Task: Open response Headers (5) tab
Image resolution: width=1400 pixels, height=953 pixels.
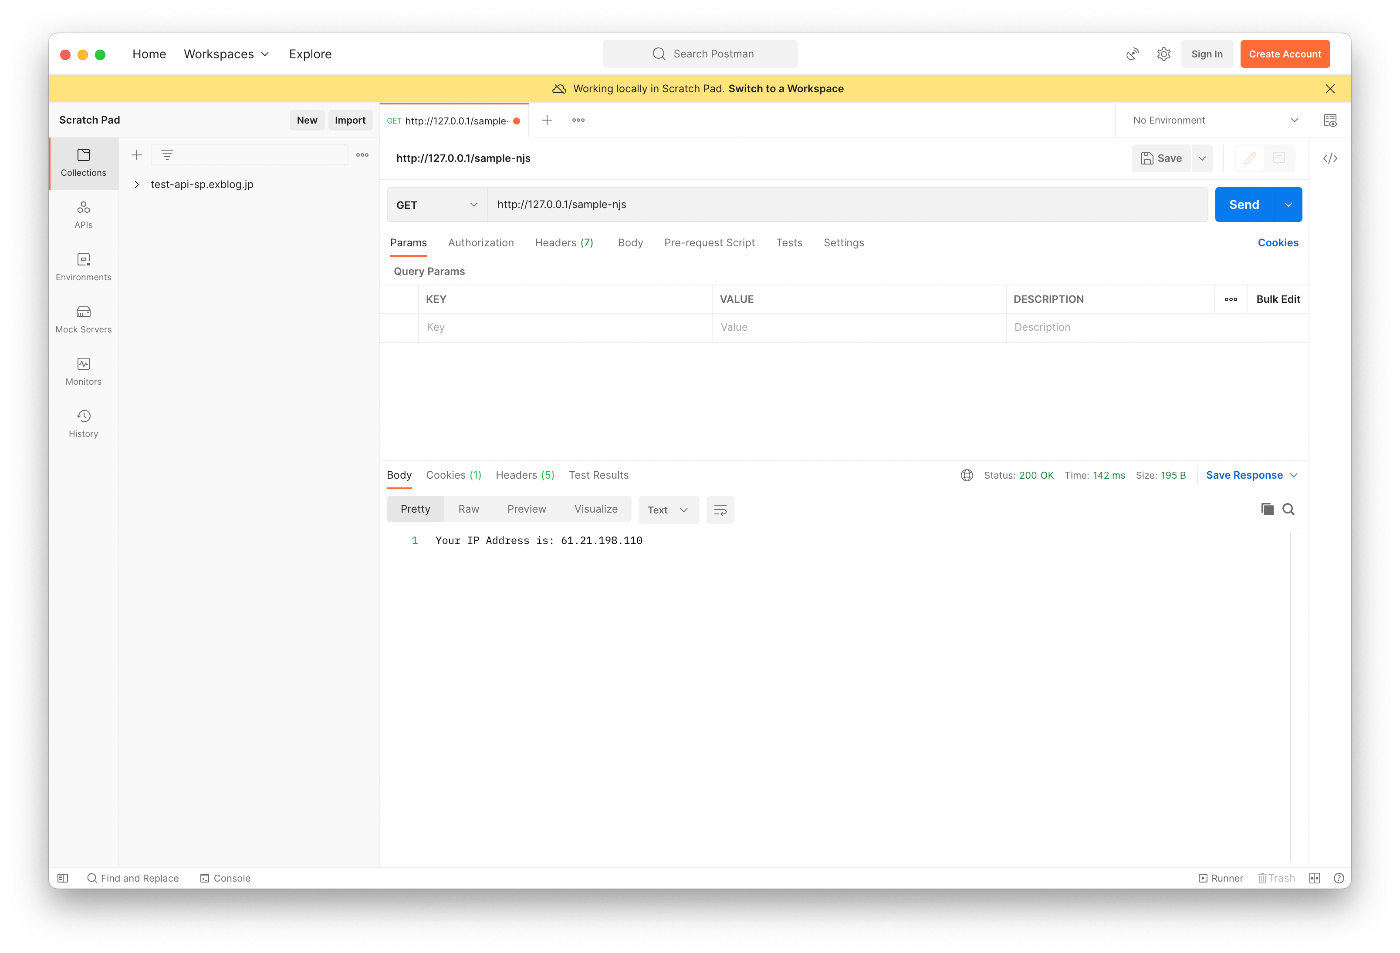Action: pyautogui.click(x=525, y=475)
